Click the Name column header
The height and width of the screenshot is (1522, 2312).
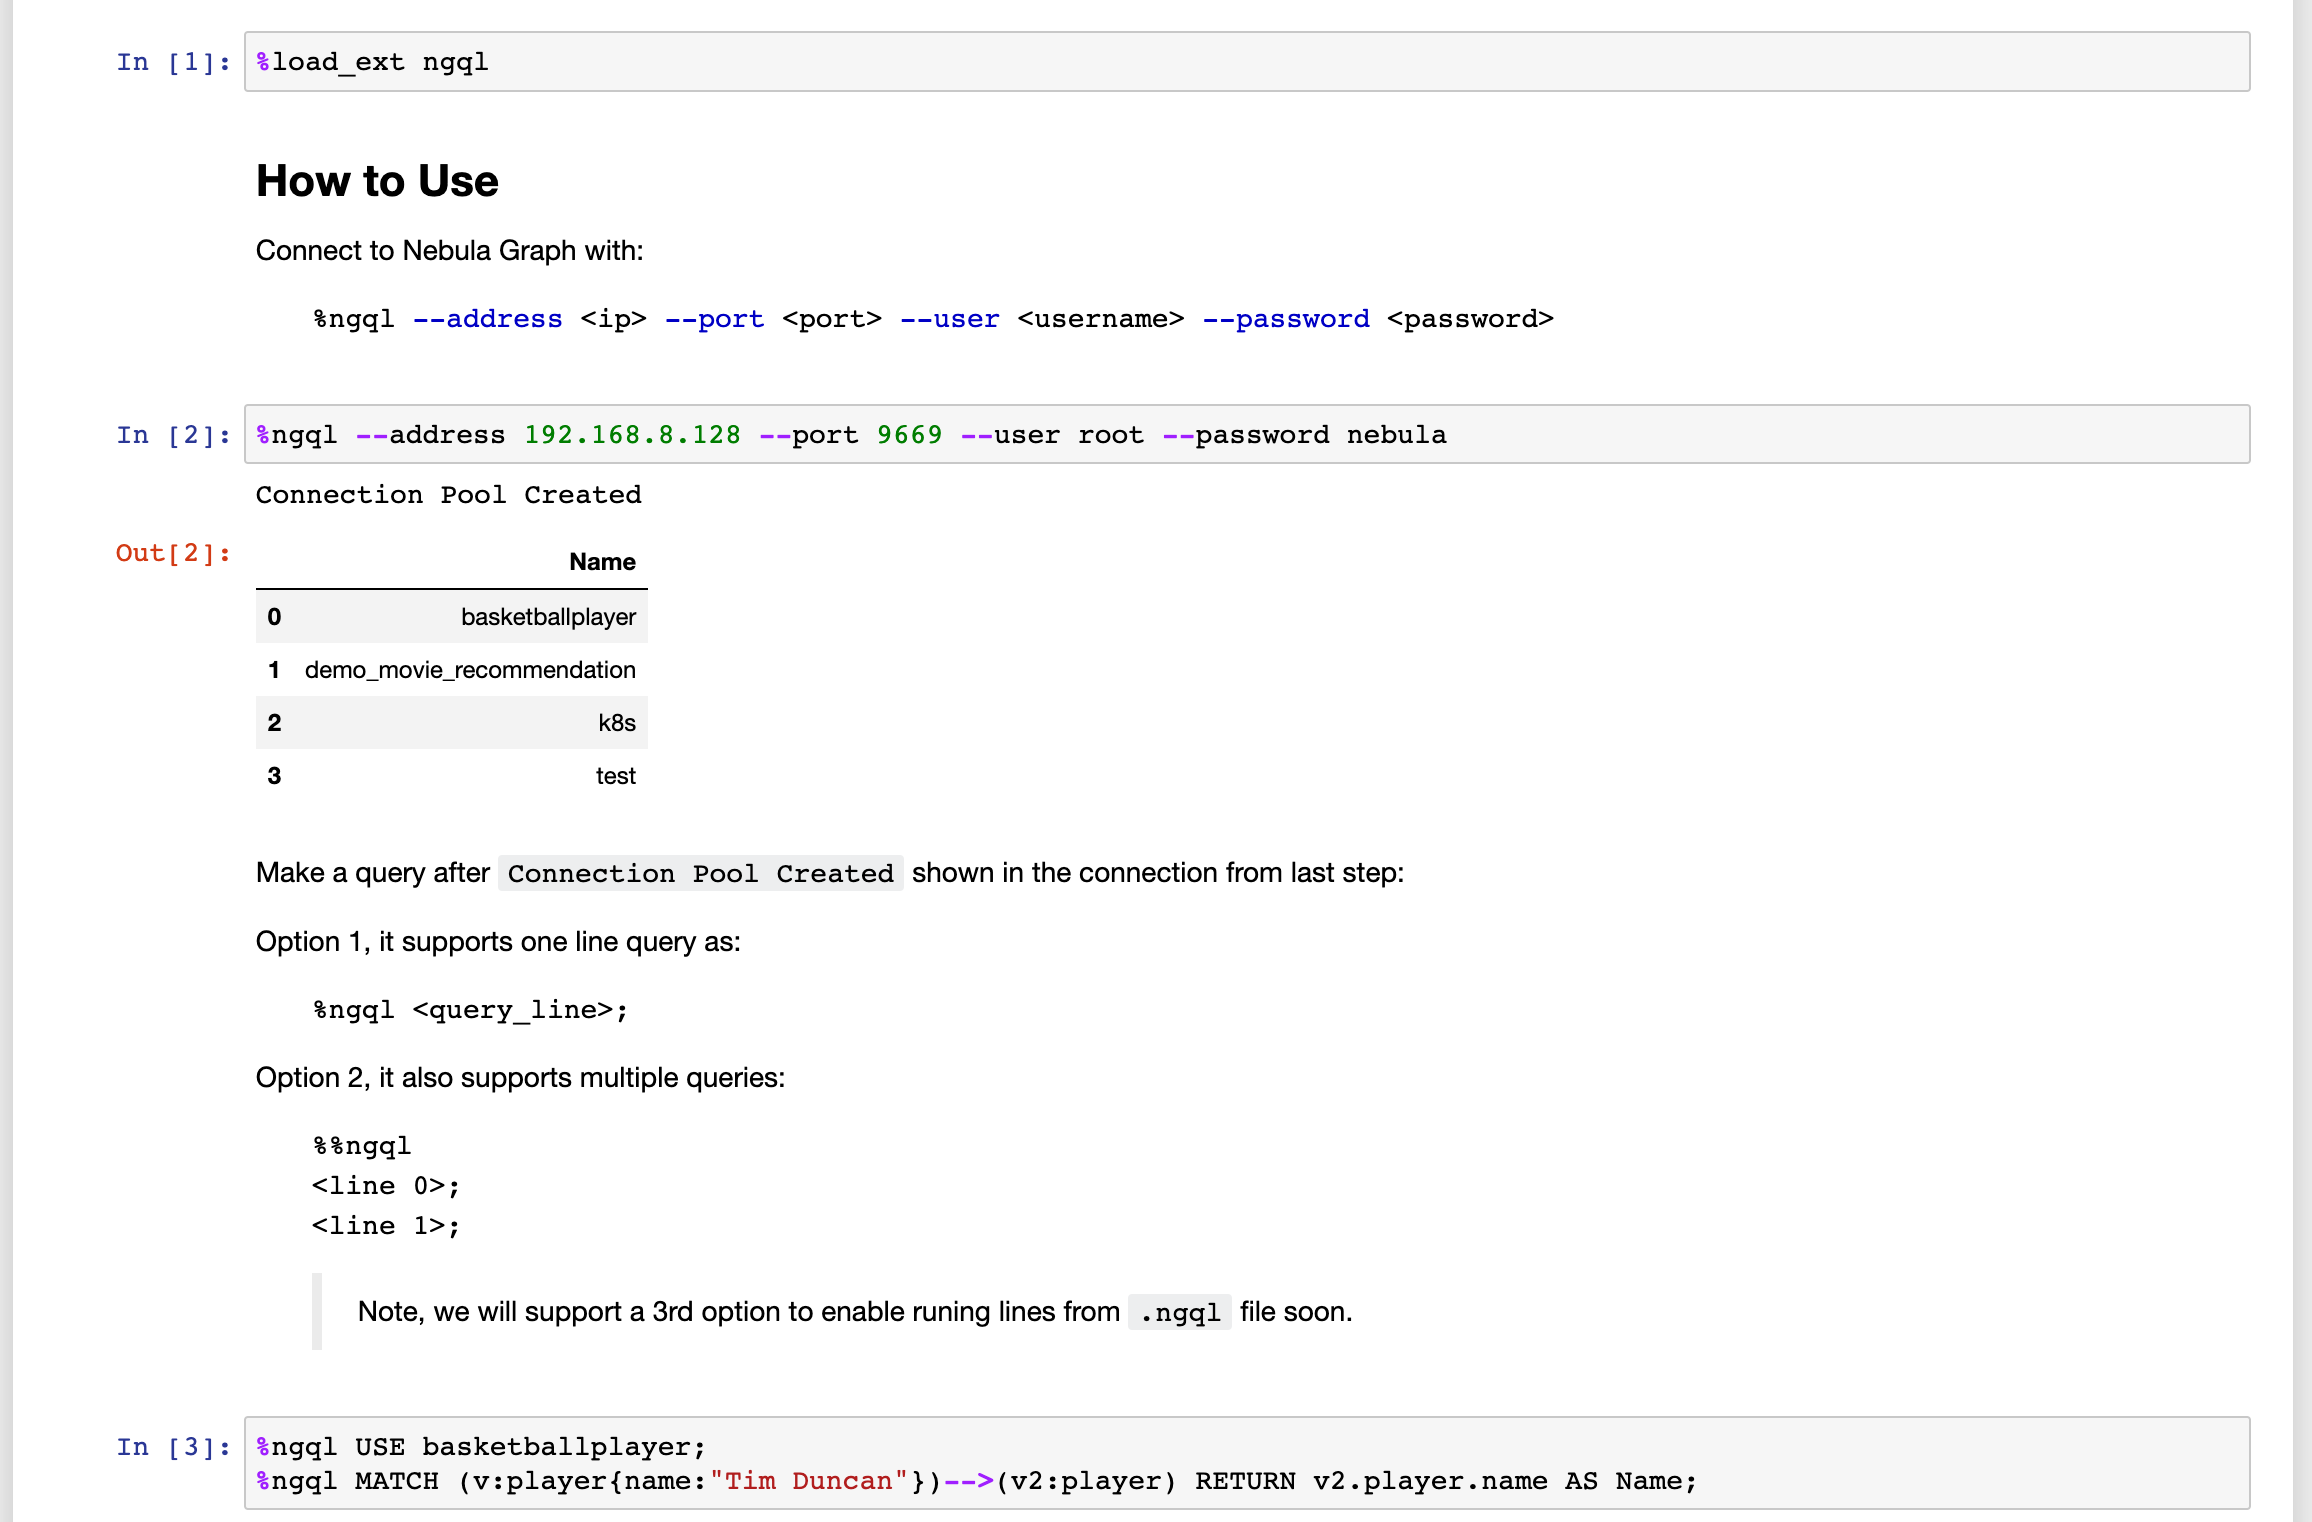(x=601, y=561)
